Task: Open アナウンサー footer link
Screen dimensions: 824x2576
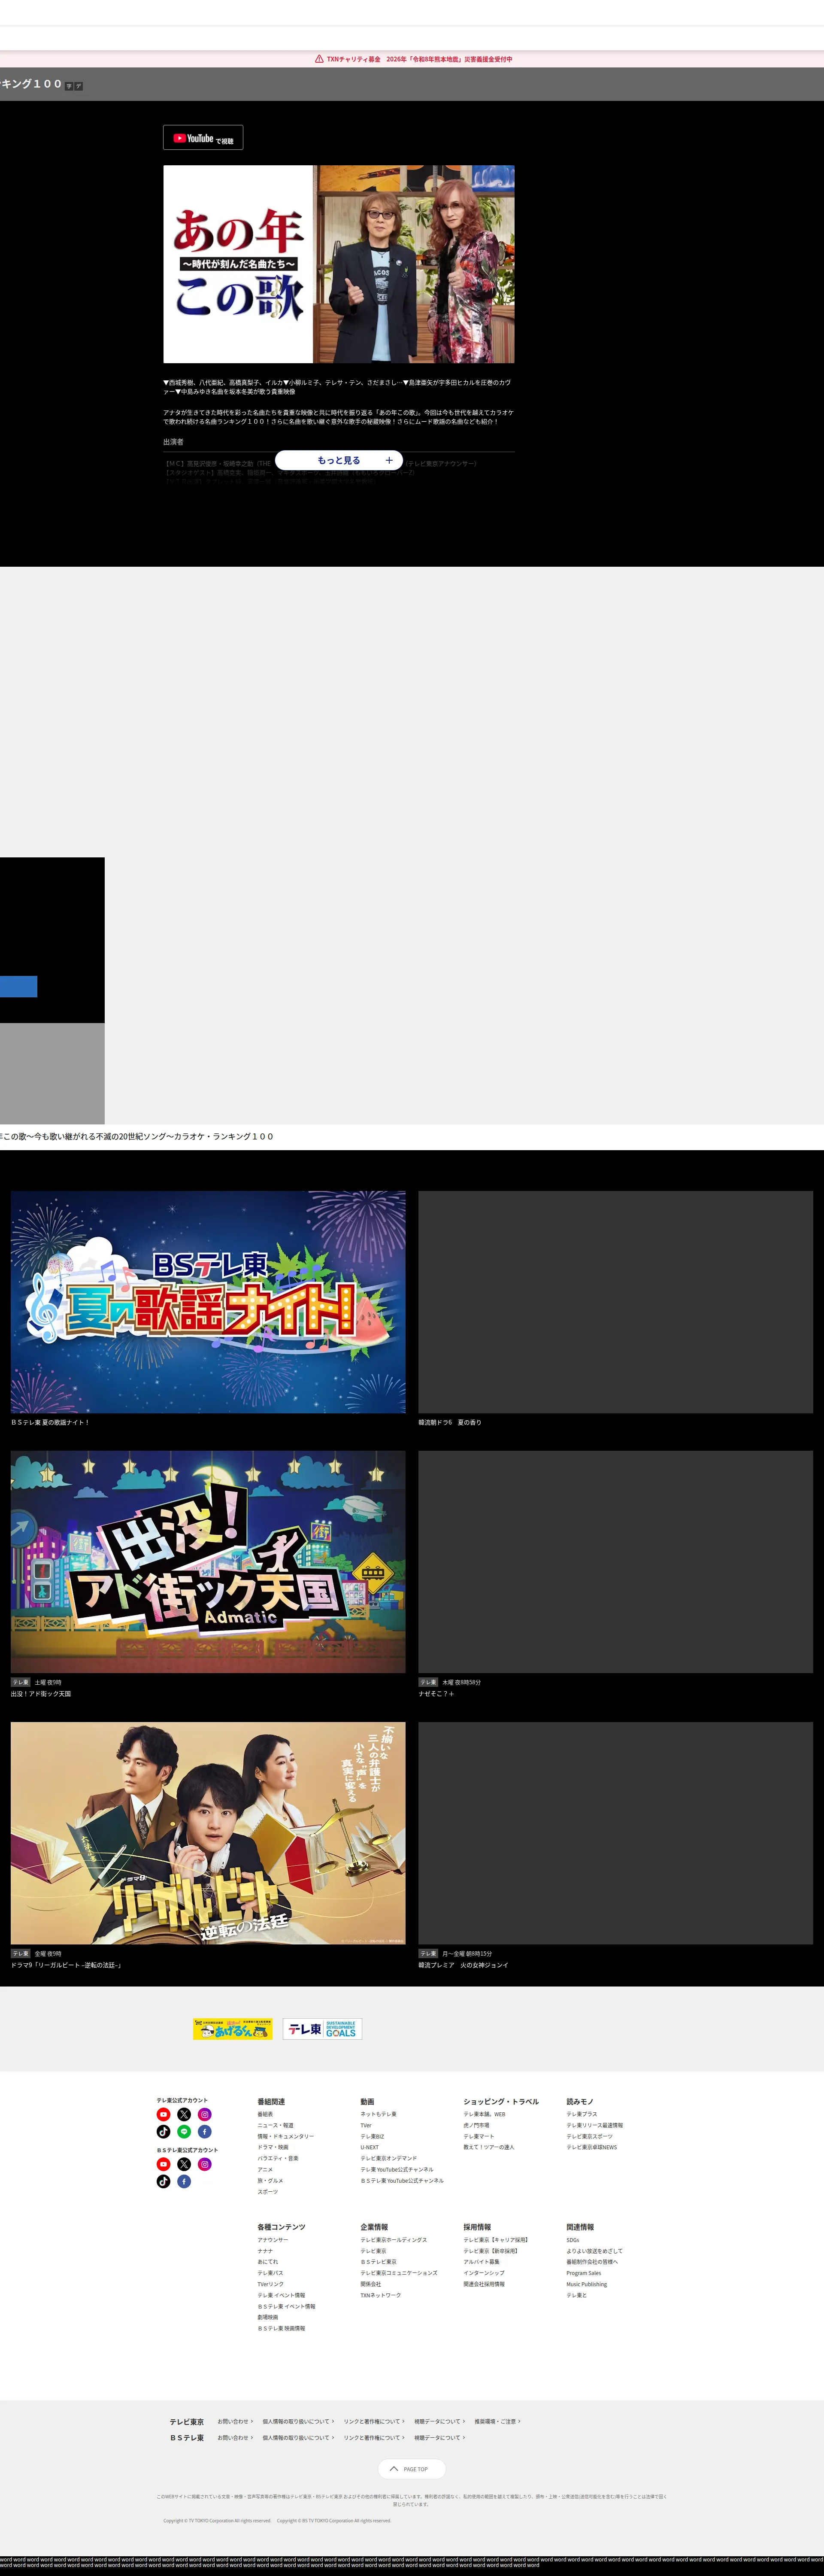Action: [273, 2240]
